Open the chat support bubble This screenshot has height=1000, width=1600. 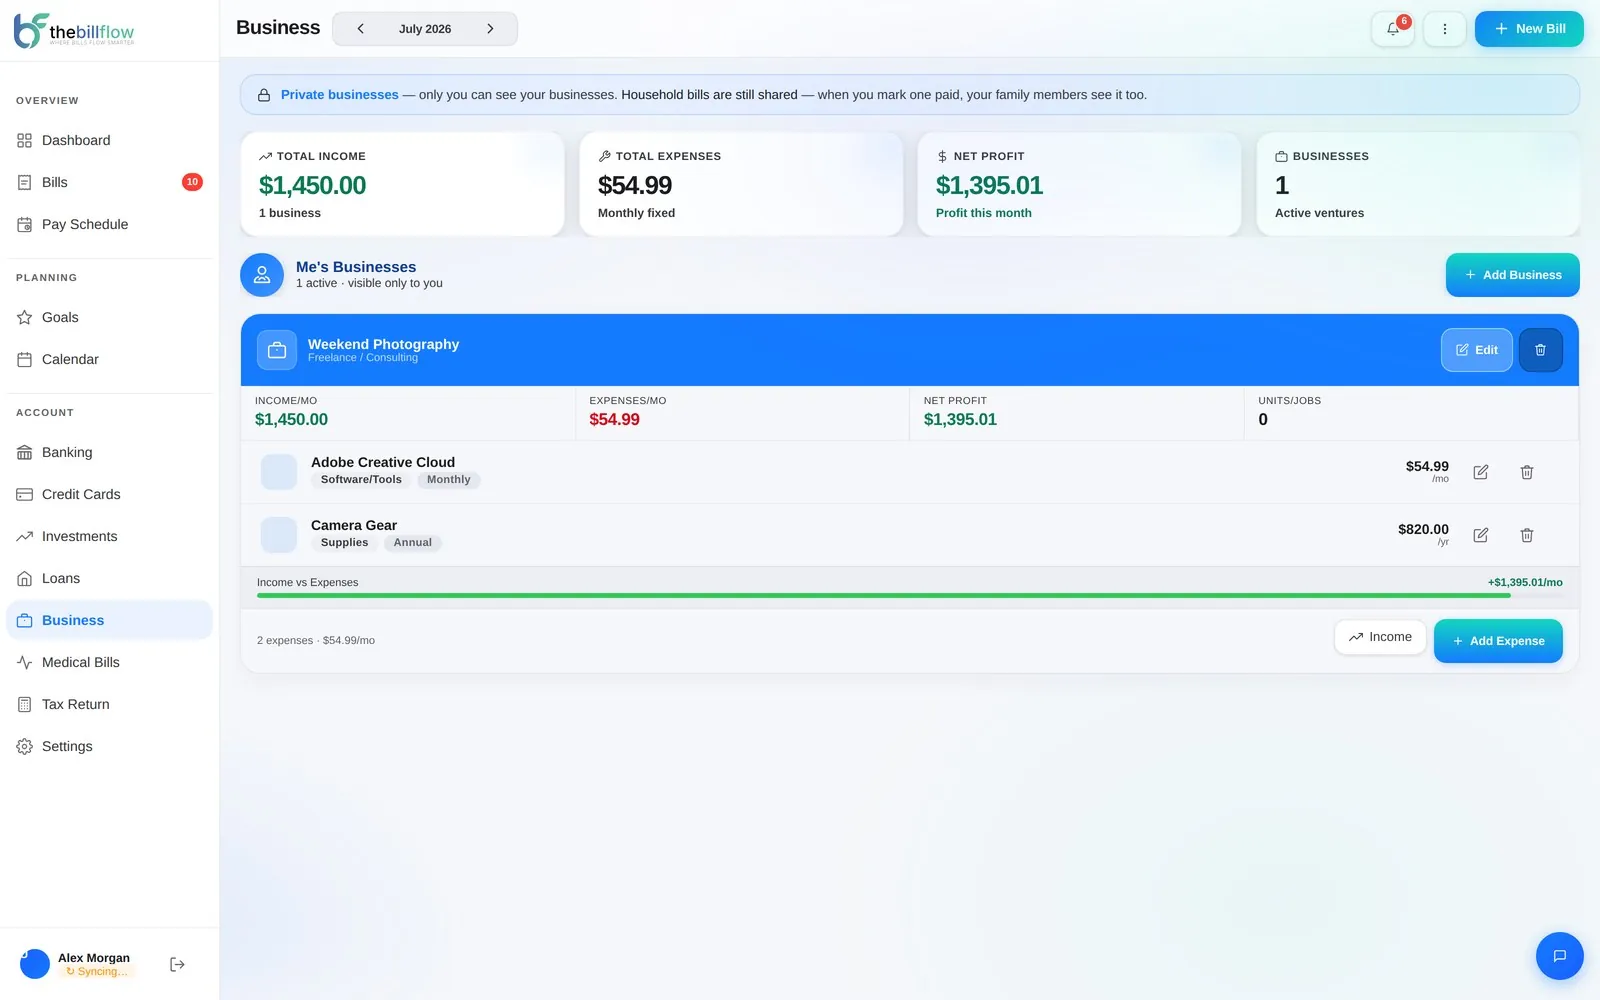[1559, 956]
